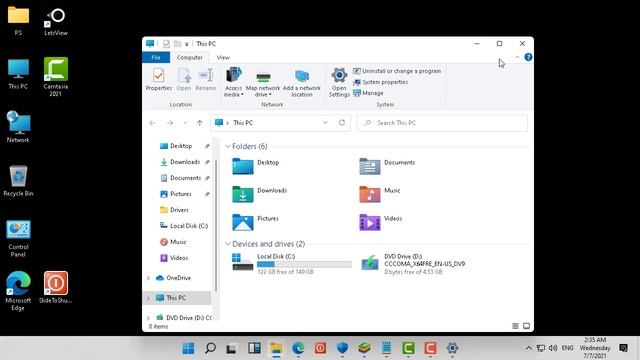Click Camtasia 2021 desktop icon
Viewport: 640px width, 360px height.
pos(56,77)
